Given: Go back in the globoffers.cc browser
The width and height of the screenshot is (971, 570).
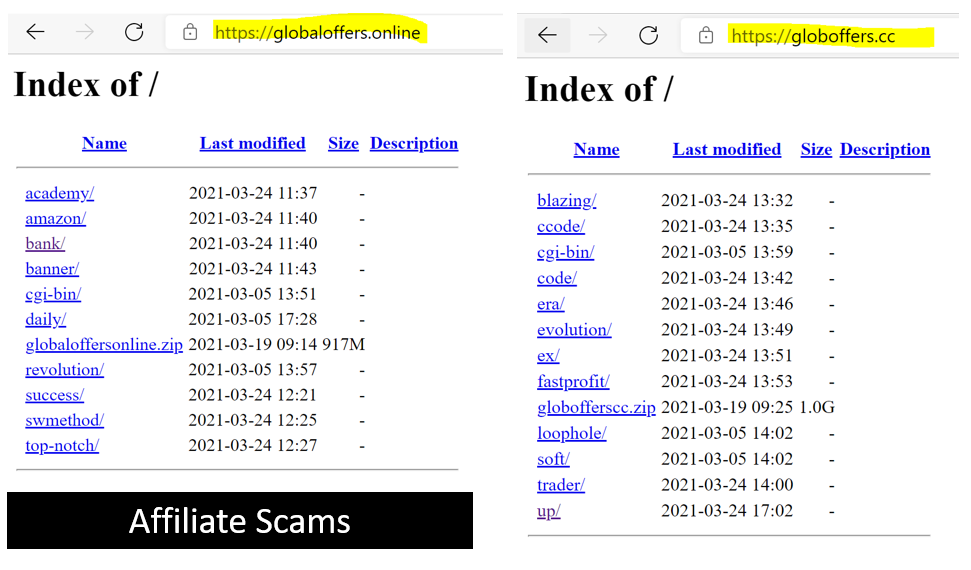Looking at the screenshot, I should pyautogui.click(x=547, y=35).
